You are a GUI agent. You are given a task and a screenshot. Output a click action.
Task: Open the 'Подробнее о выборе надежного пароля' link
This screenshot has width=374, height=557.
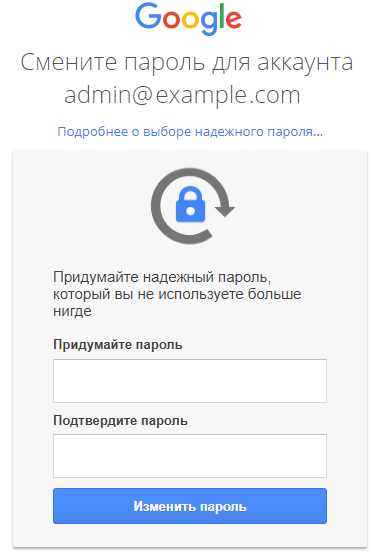click(x=190, y=132)
